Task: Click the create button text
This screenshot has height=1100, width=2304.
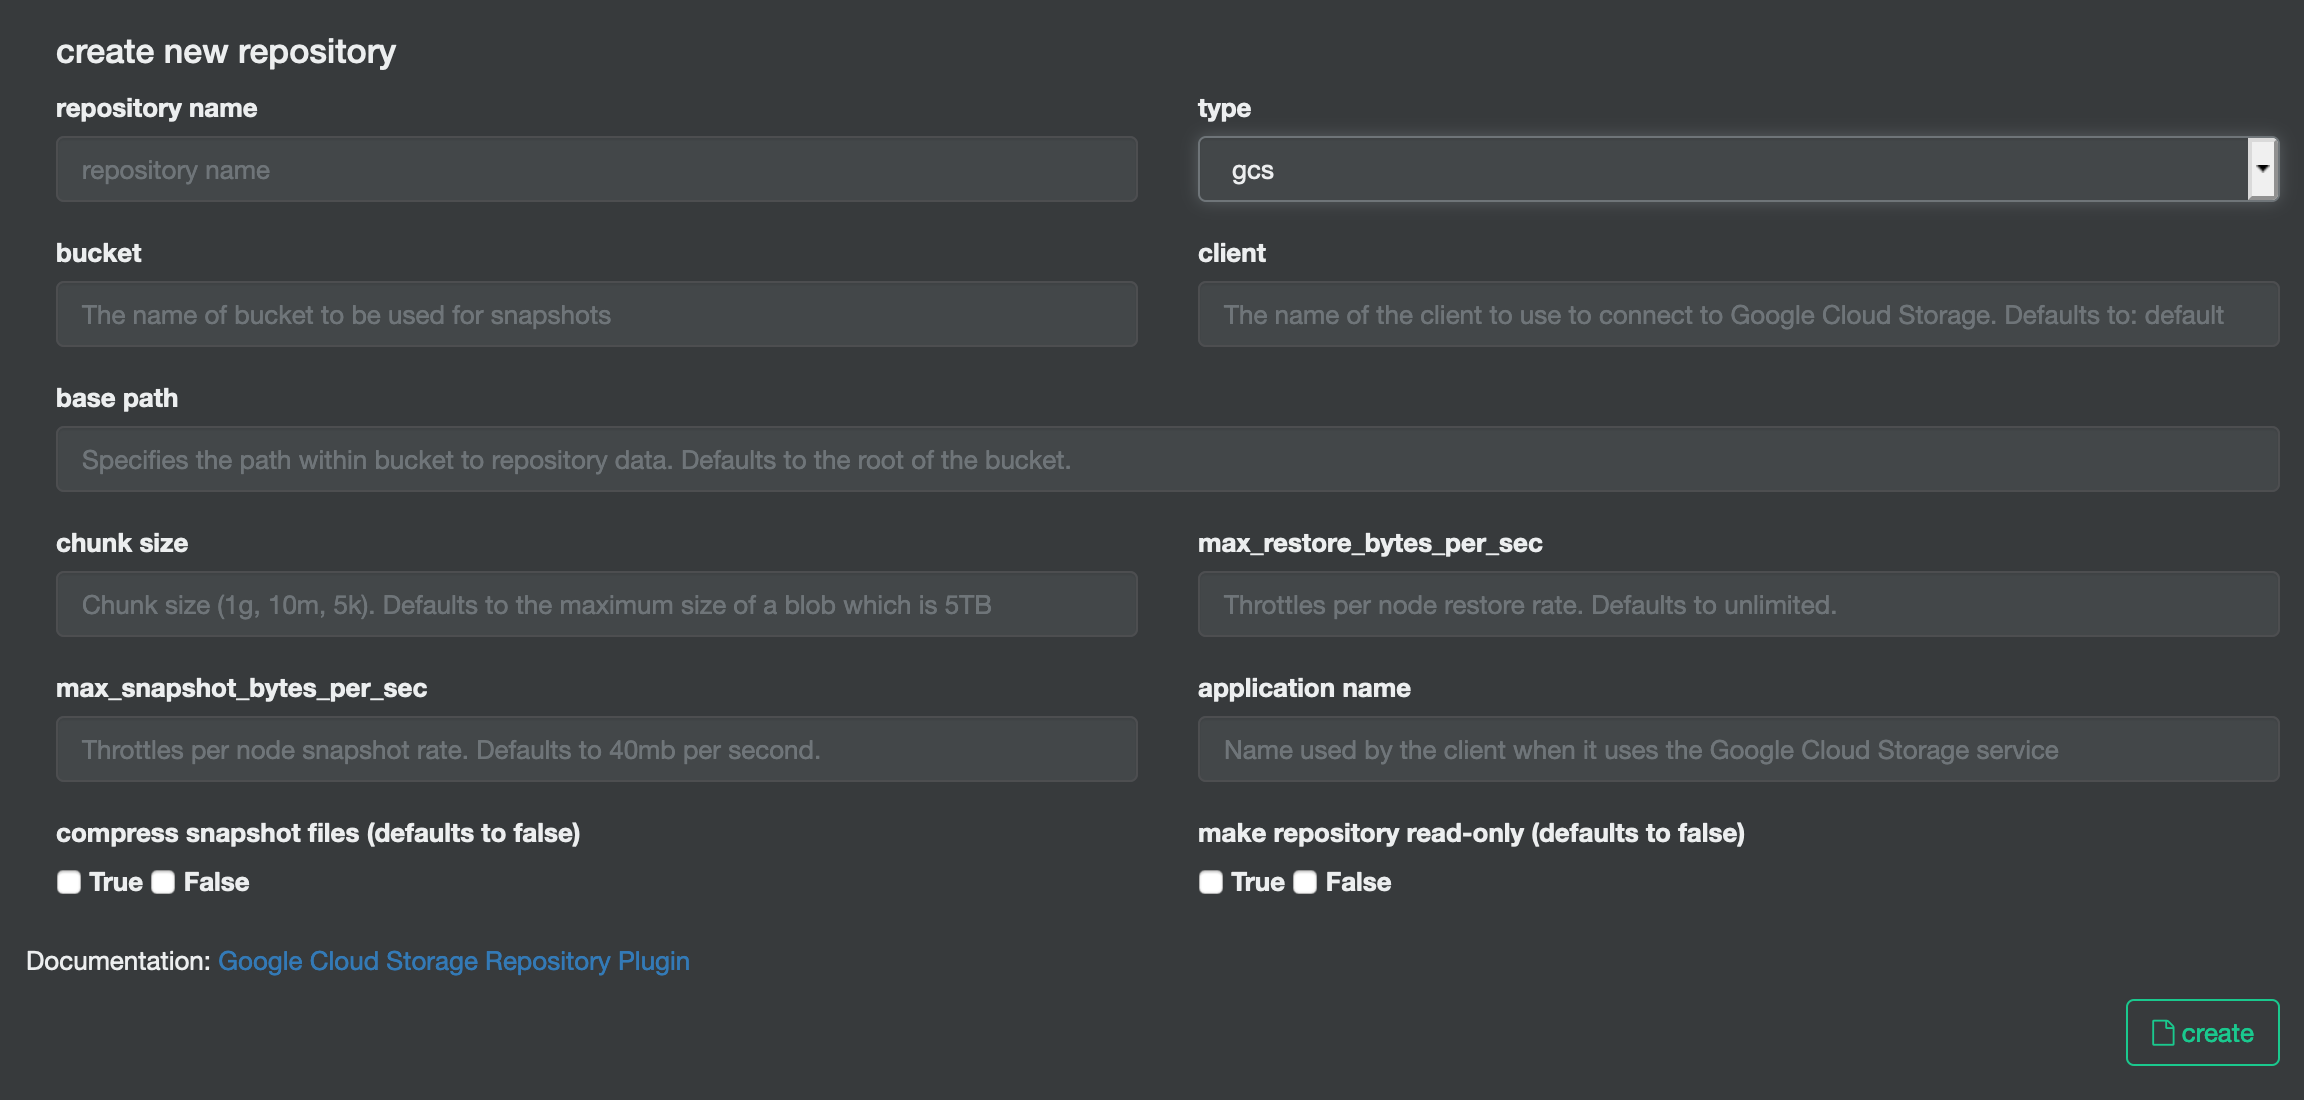Action: pyautogui.click(x=2217, y=1033)
